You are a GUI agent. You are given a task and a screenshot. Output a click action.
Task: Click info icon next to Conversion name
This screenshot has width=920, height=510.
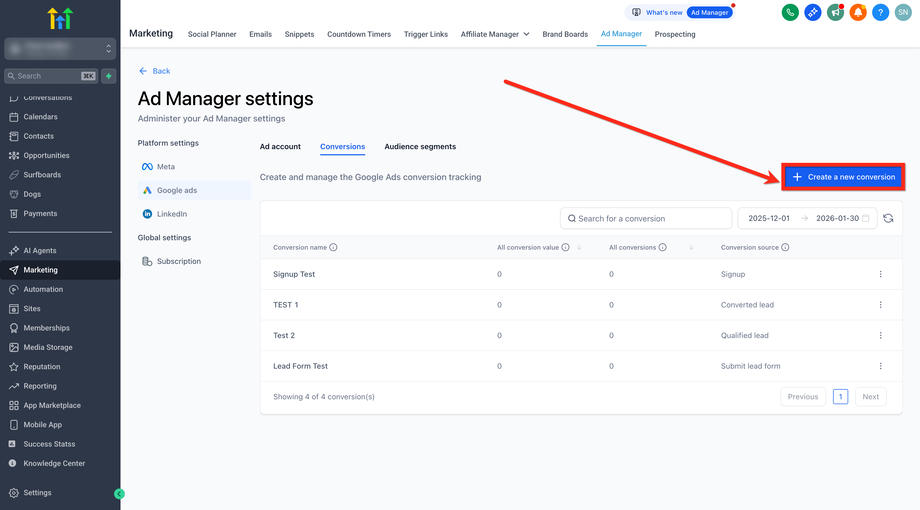coord(333,248)
